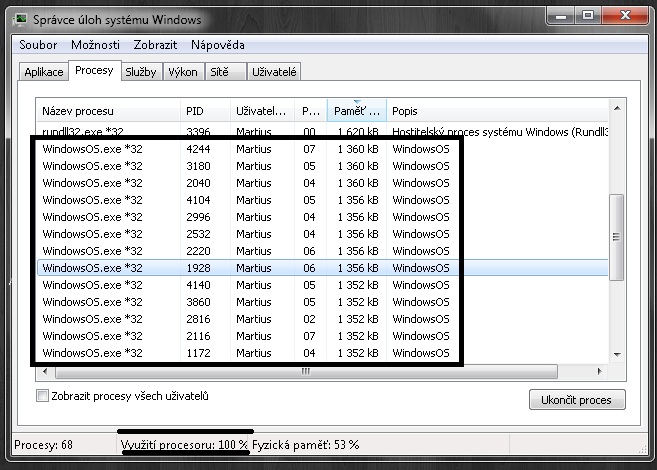Sort by Název procesu column header

pyautogui.click(x=108, y=111)
